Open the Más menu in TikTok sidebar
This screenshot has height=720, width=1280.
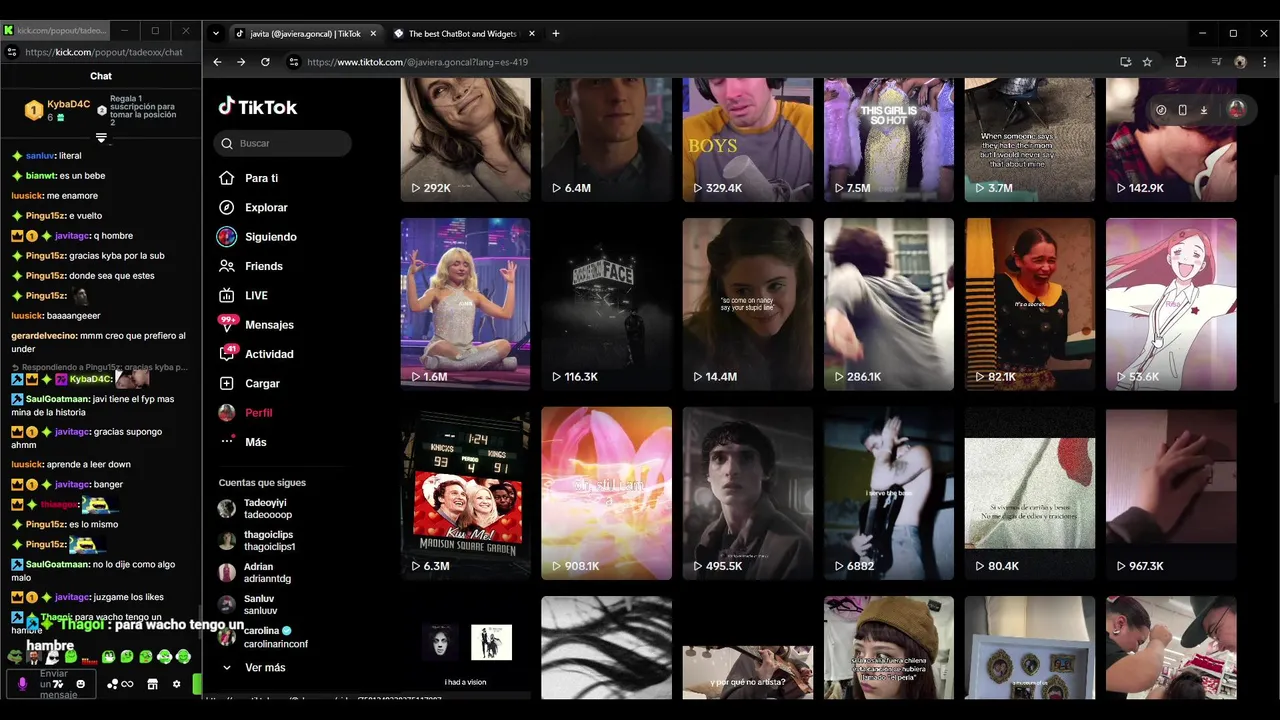[242, 442]
